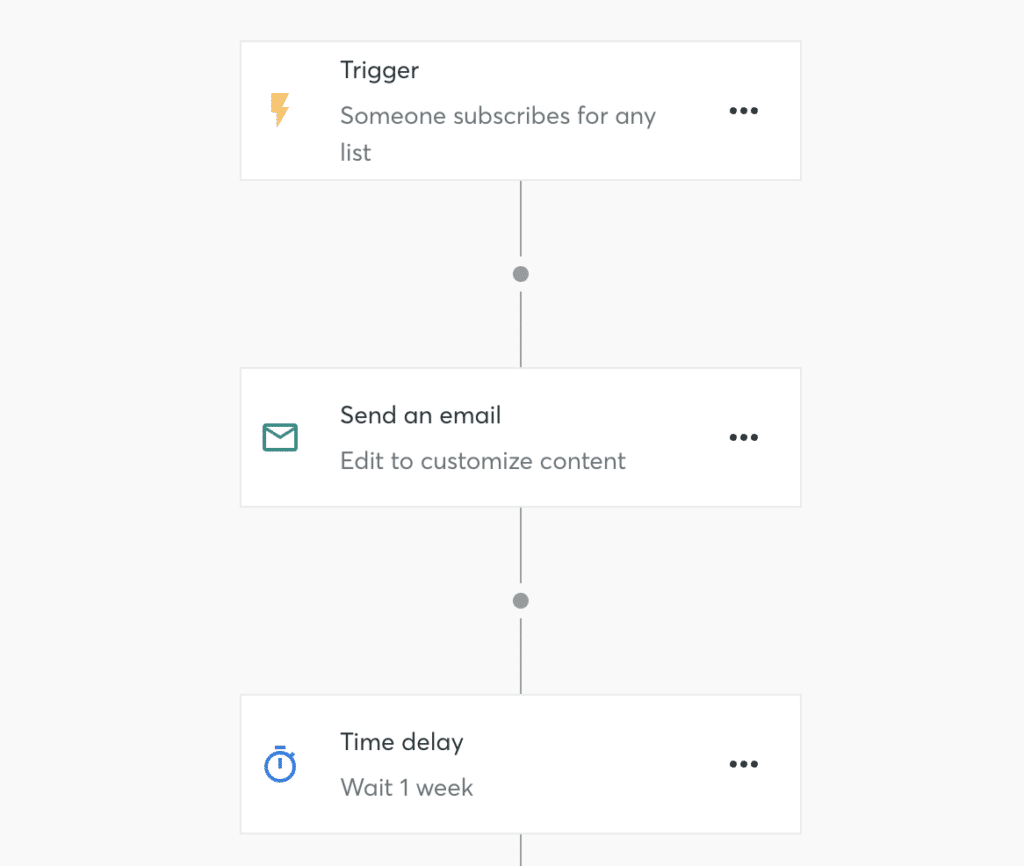This screenshot has width=1024, height=866.
Task: Select the 'Wait 1 week' text
Action: pyautogui.click(x=406, y=787)
